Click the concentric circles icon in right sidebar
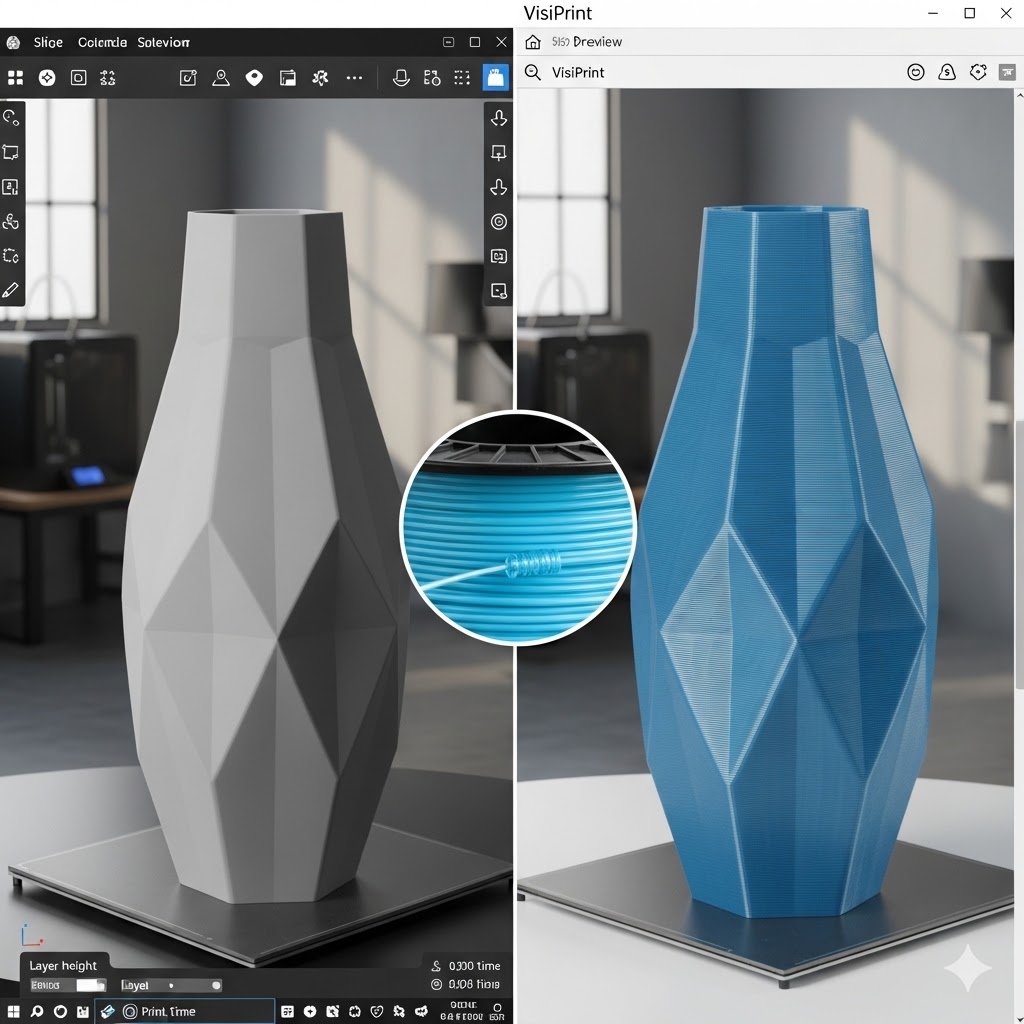 point(498,222)
